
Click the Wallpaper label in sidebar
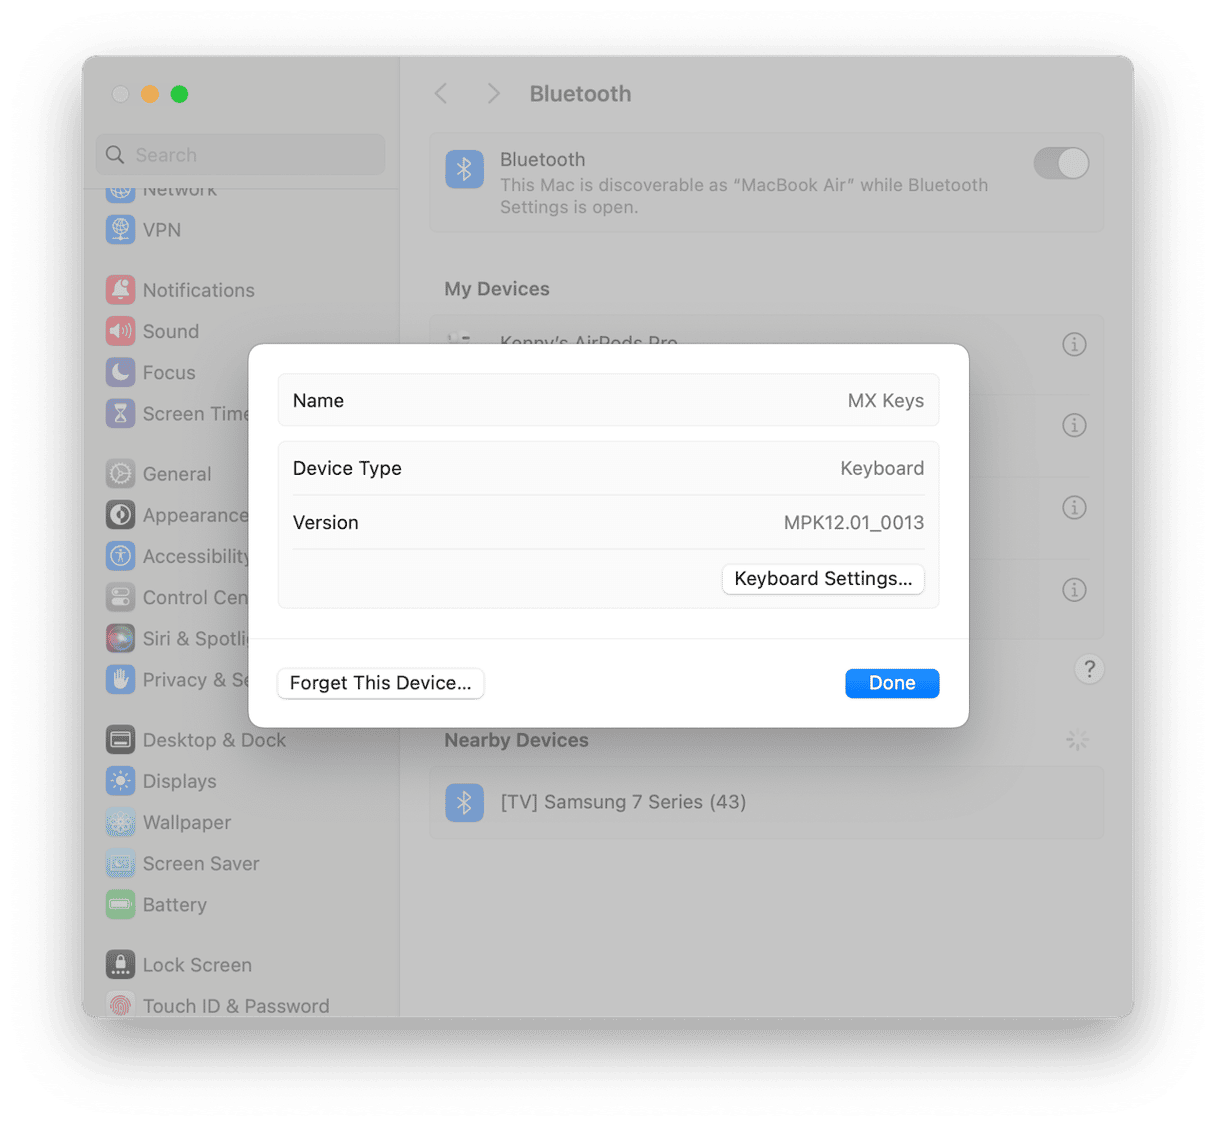[x=187, y=822]
